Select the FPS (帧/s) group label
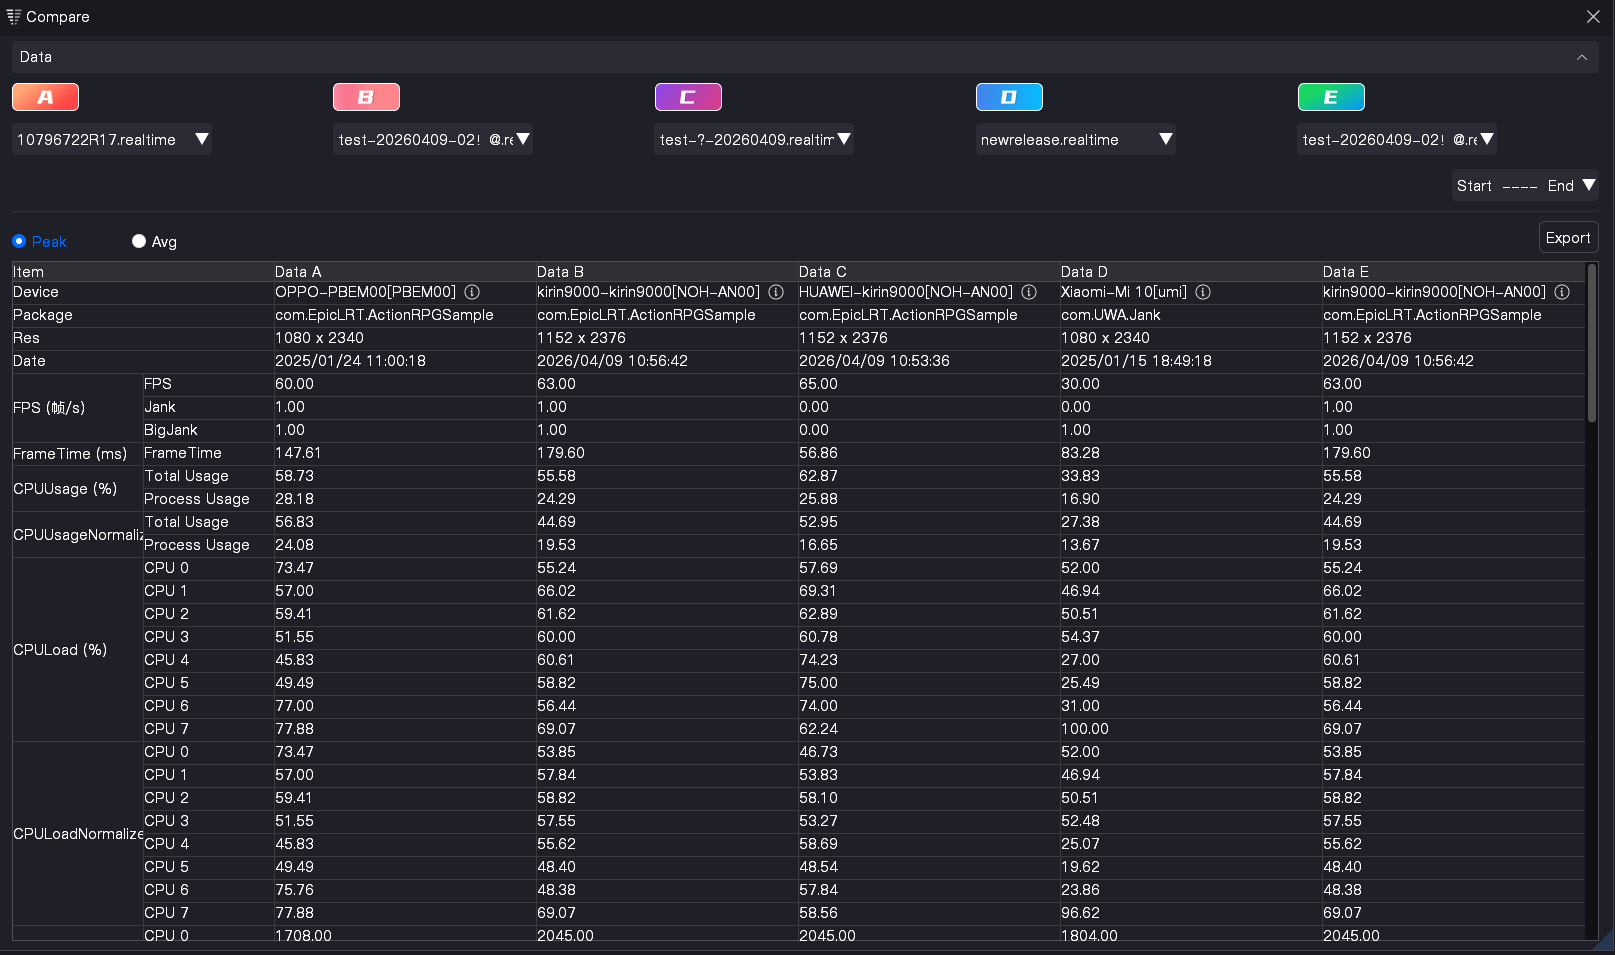Viewport: 1615px width, 955px height. [x=49, y=407]
